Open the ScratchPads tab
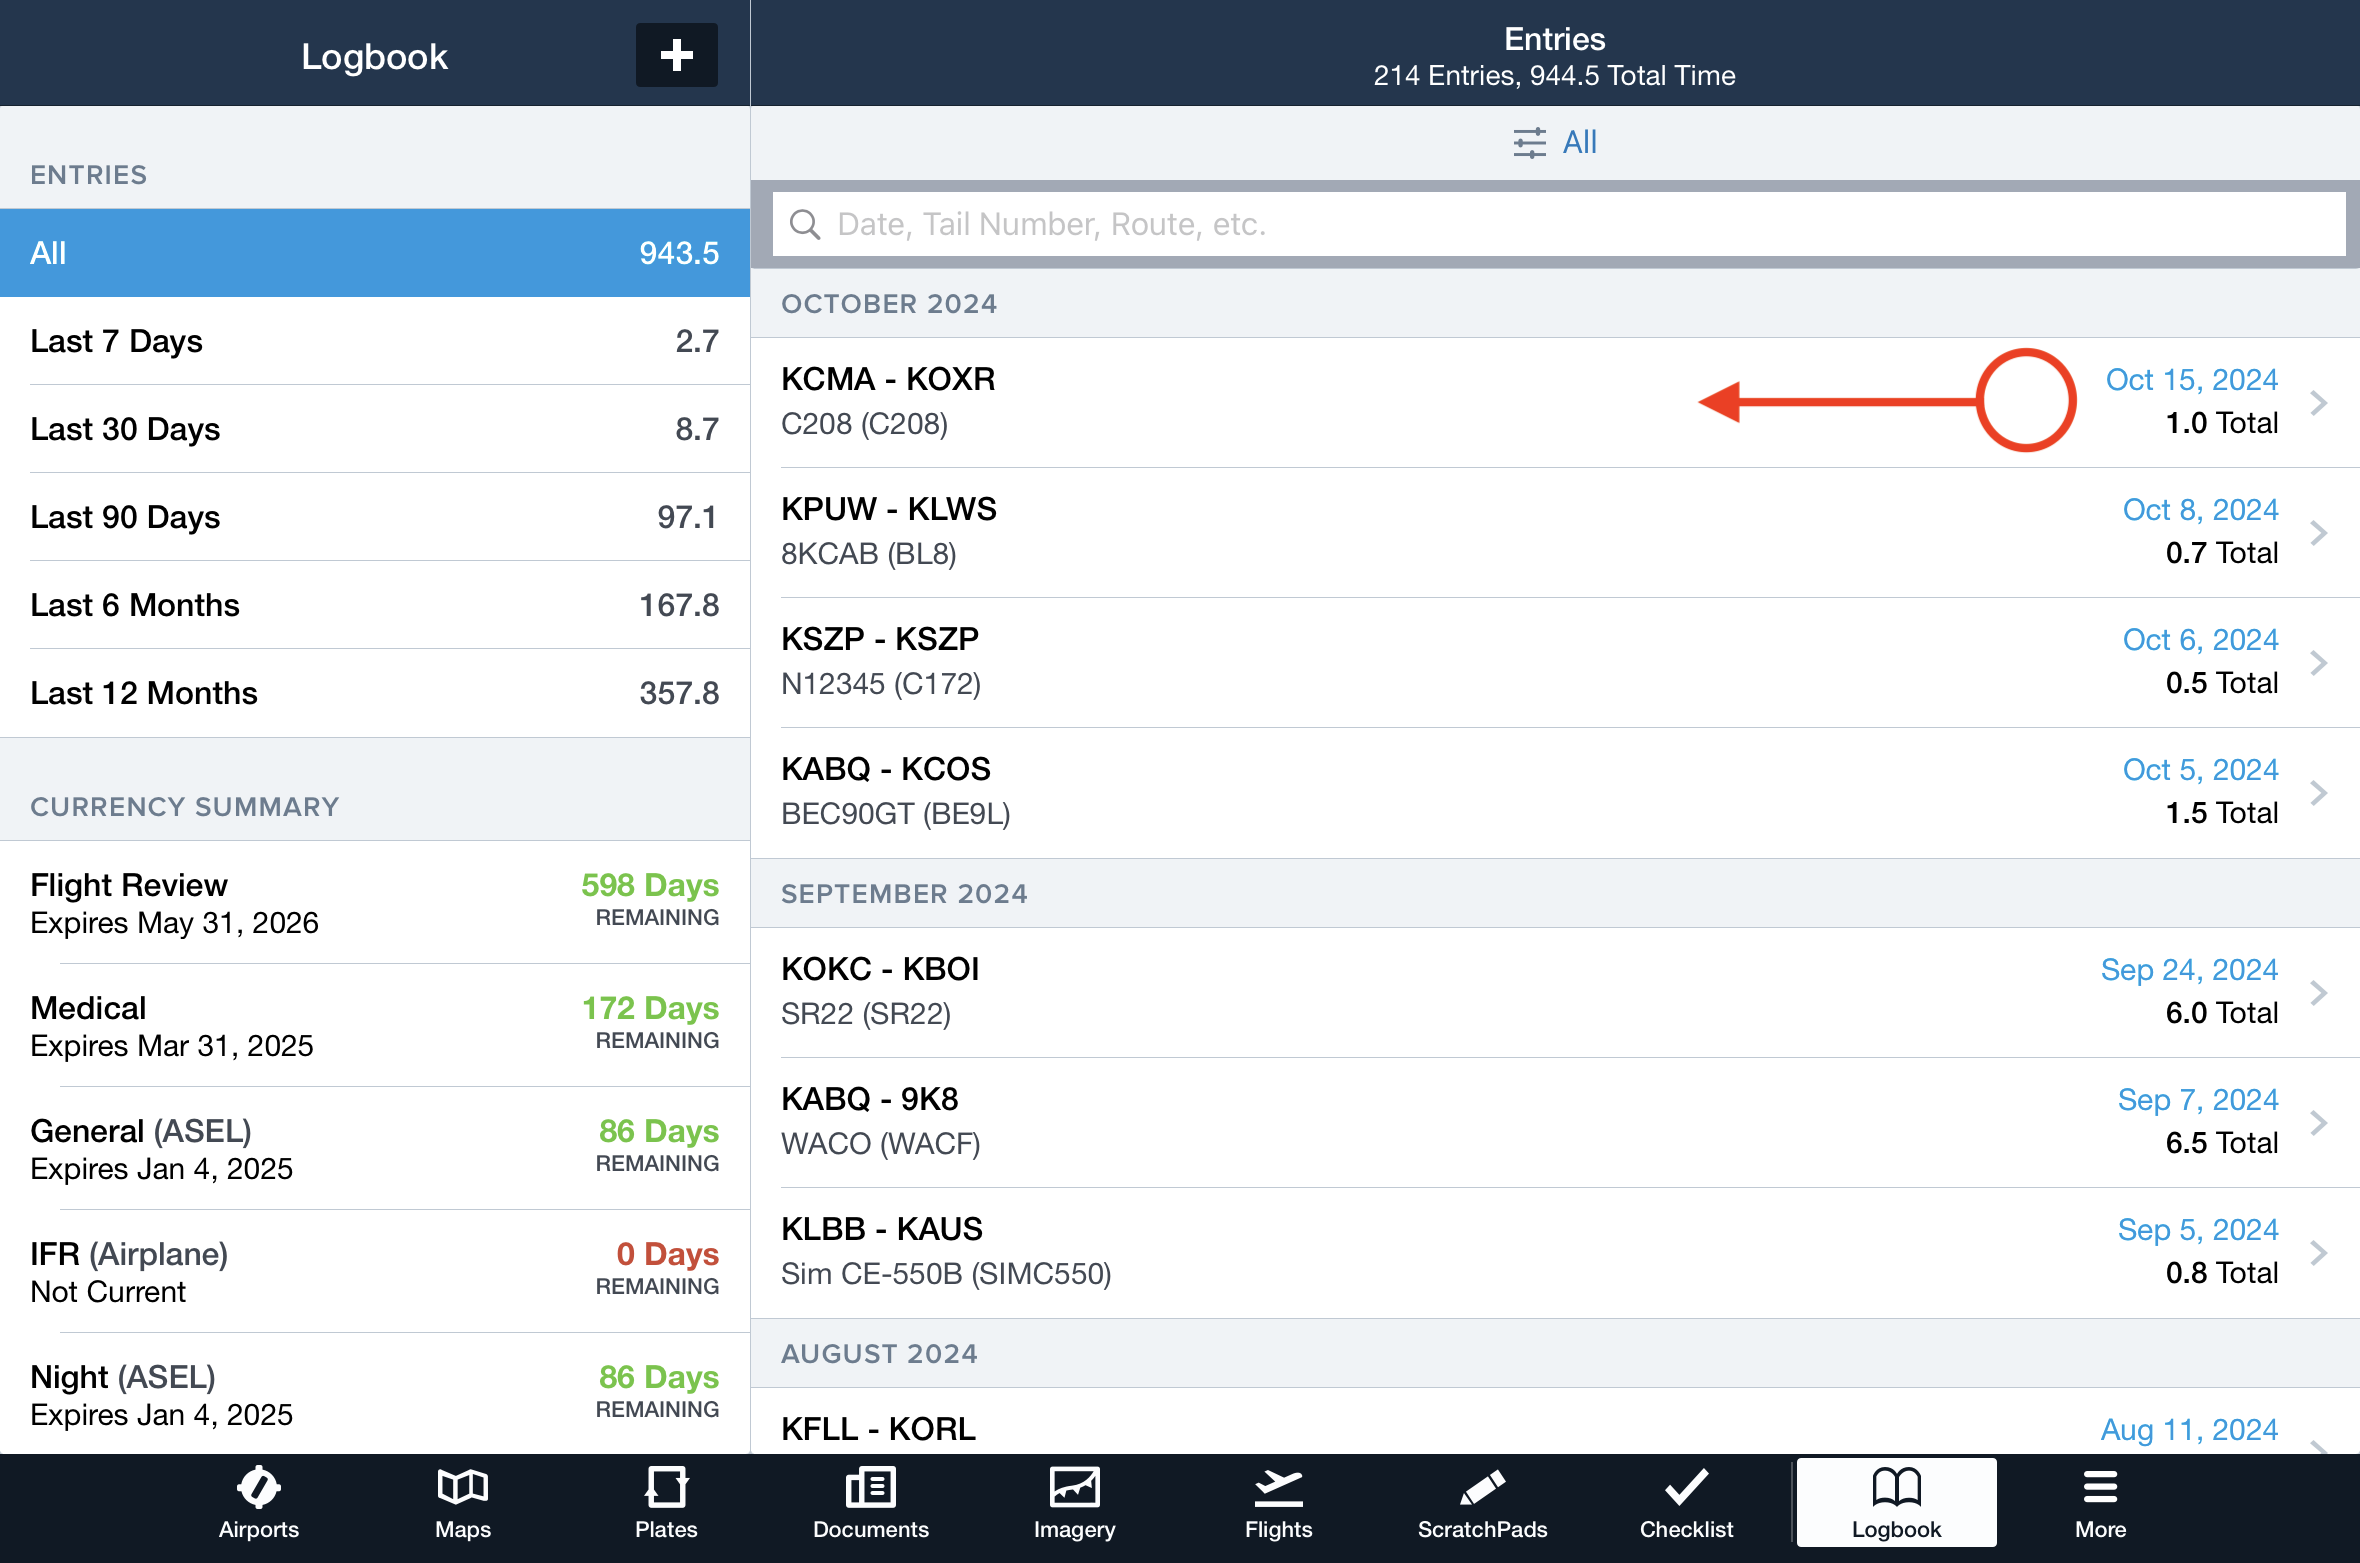 pos(1482,1503)
